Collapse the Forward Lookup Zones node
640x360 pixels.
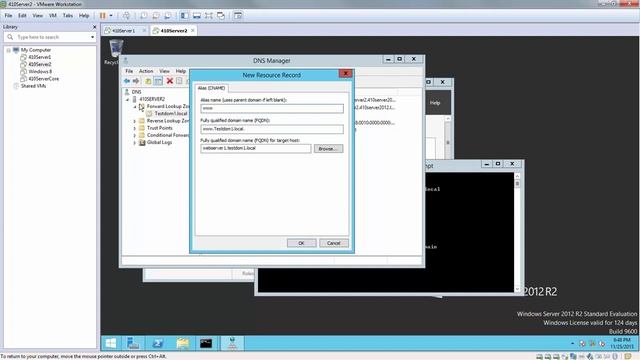tap(135, 107)
